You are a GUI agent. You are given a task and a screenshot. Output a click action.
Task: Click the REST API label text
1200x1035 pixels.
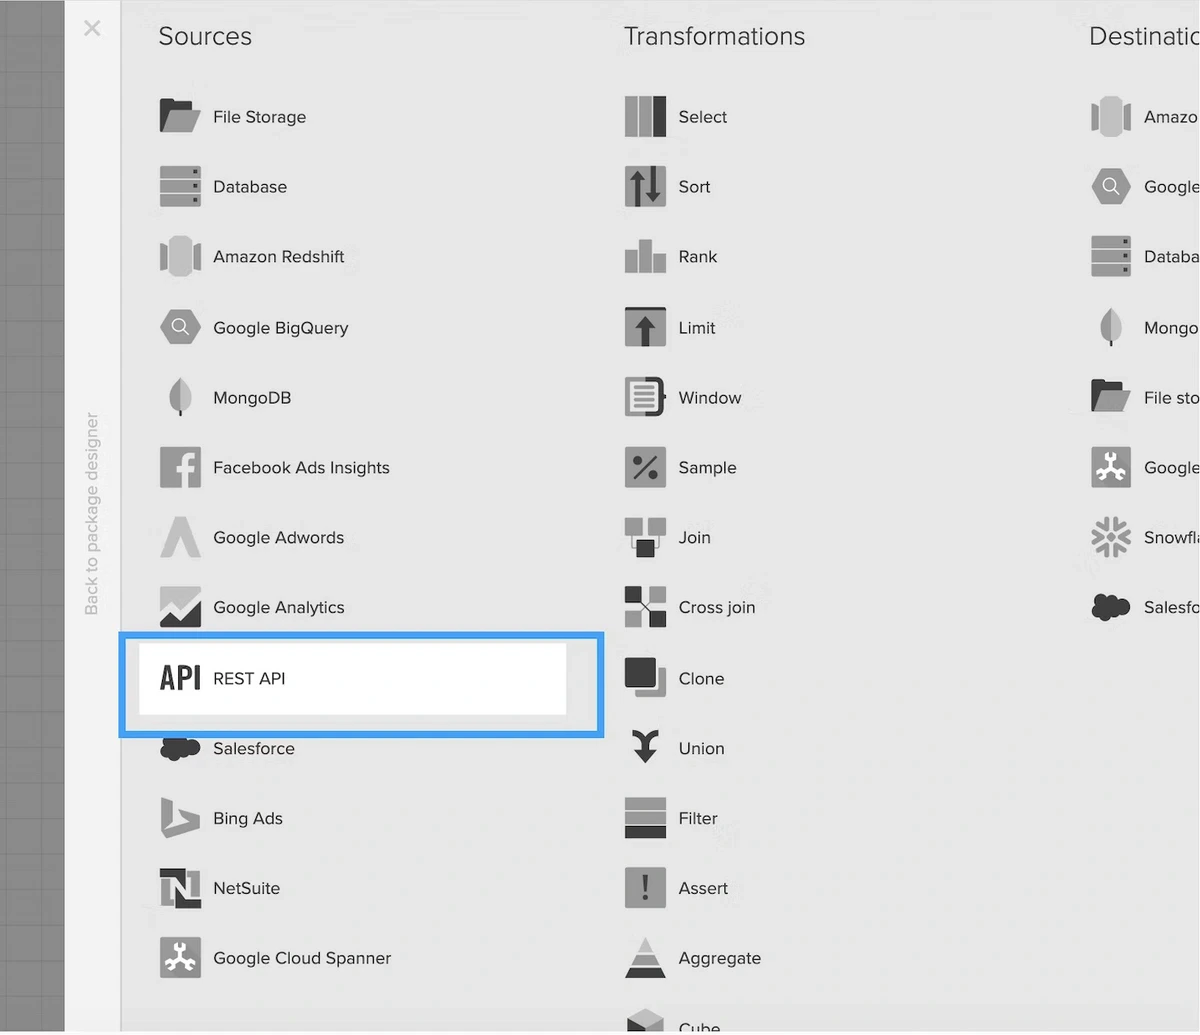pyautogui.click(x=249, y=678)
